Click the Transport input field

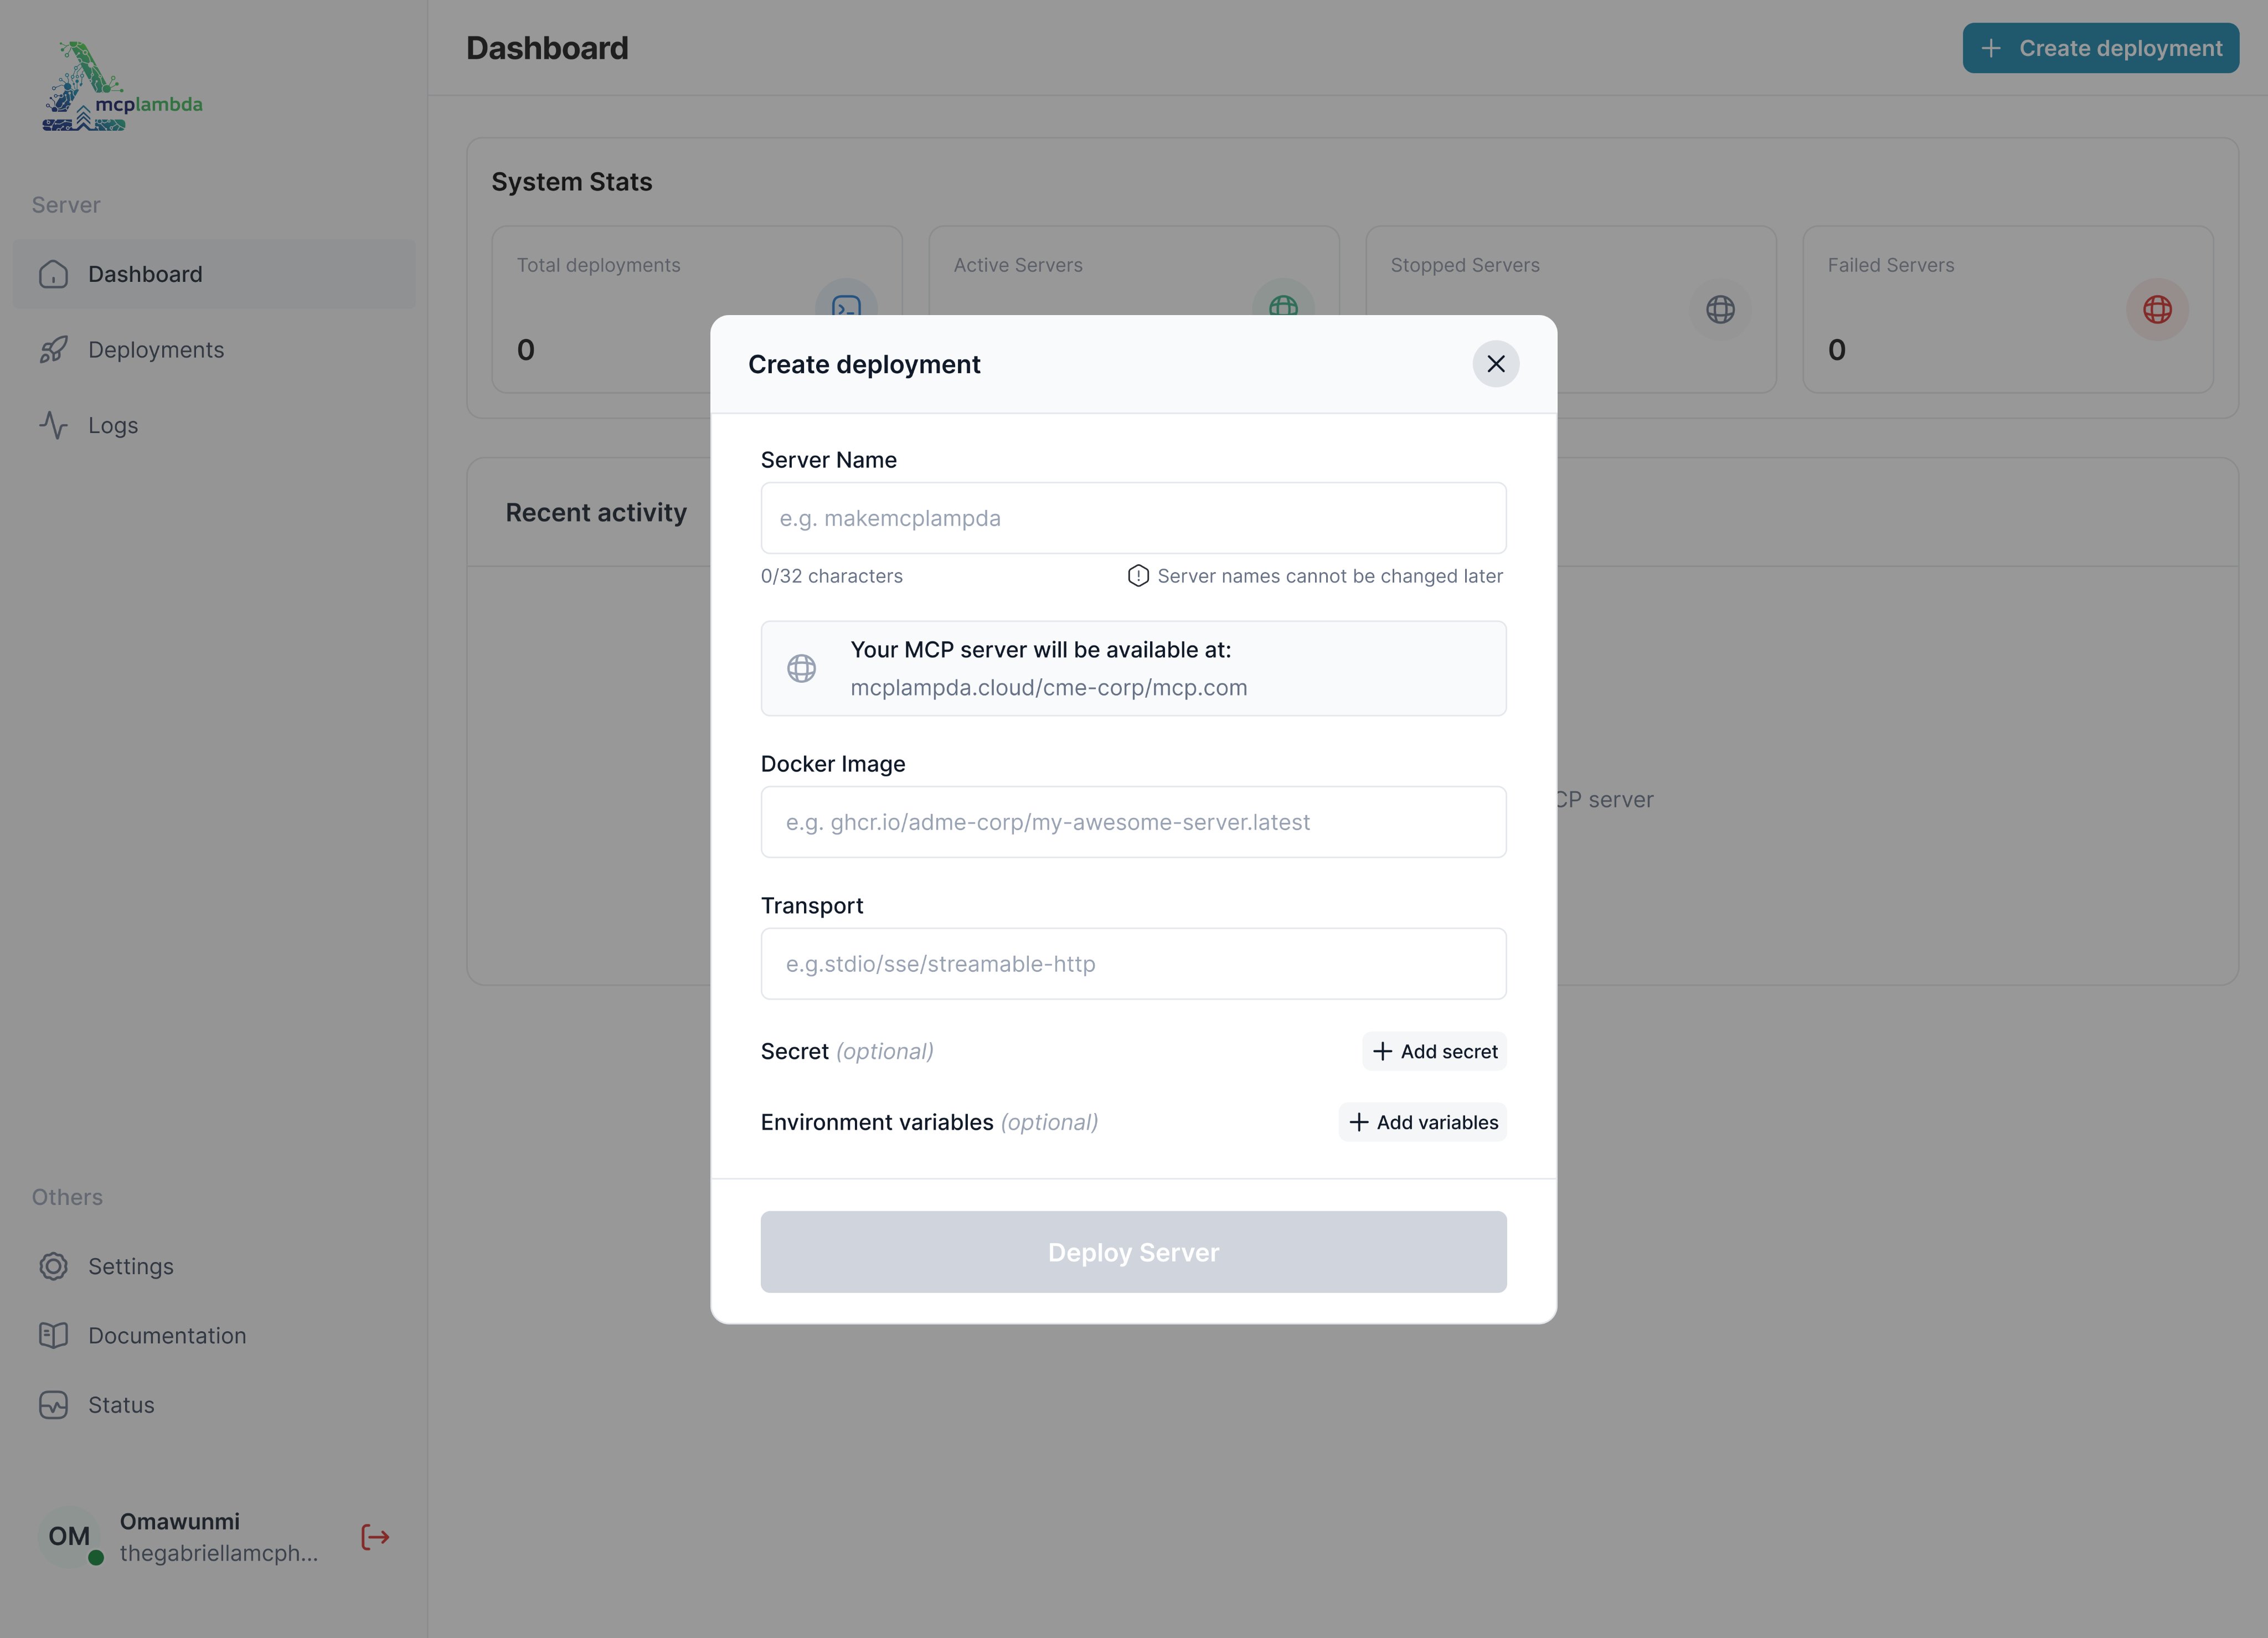pyautogui.click(x=1133, y=964)
